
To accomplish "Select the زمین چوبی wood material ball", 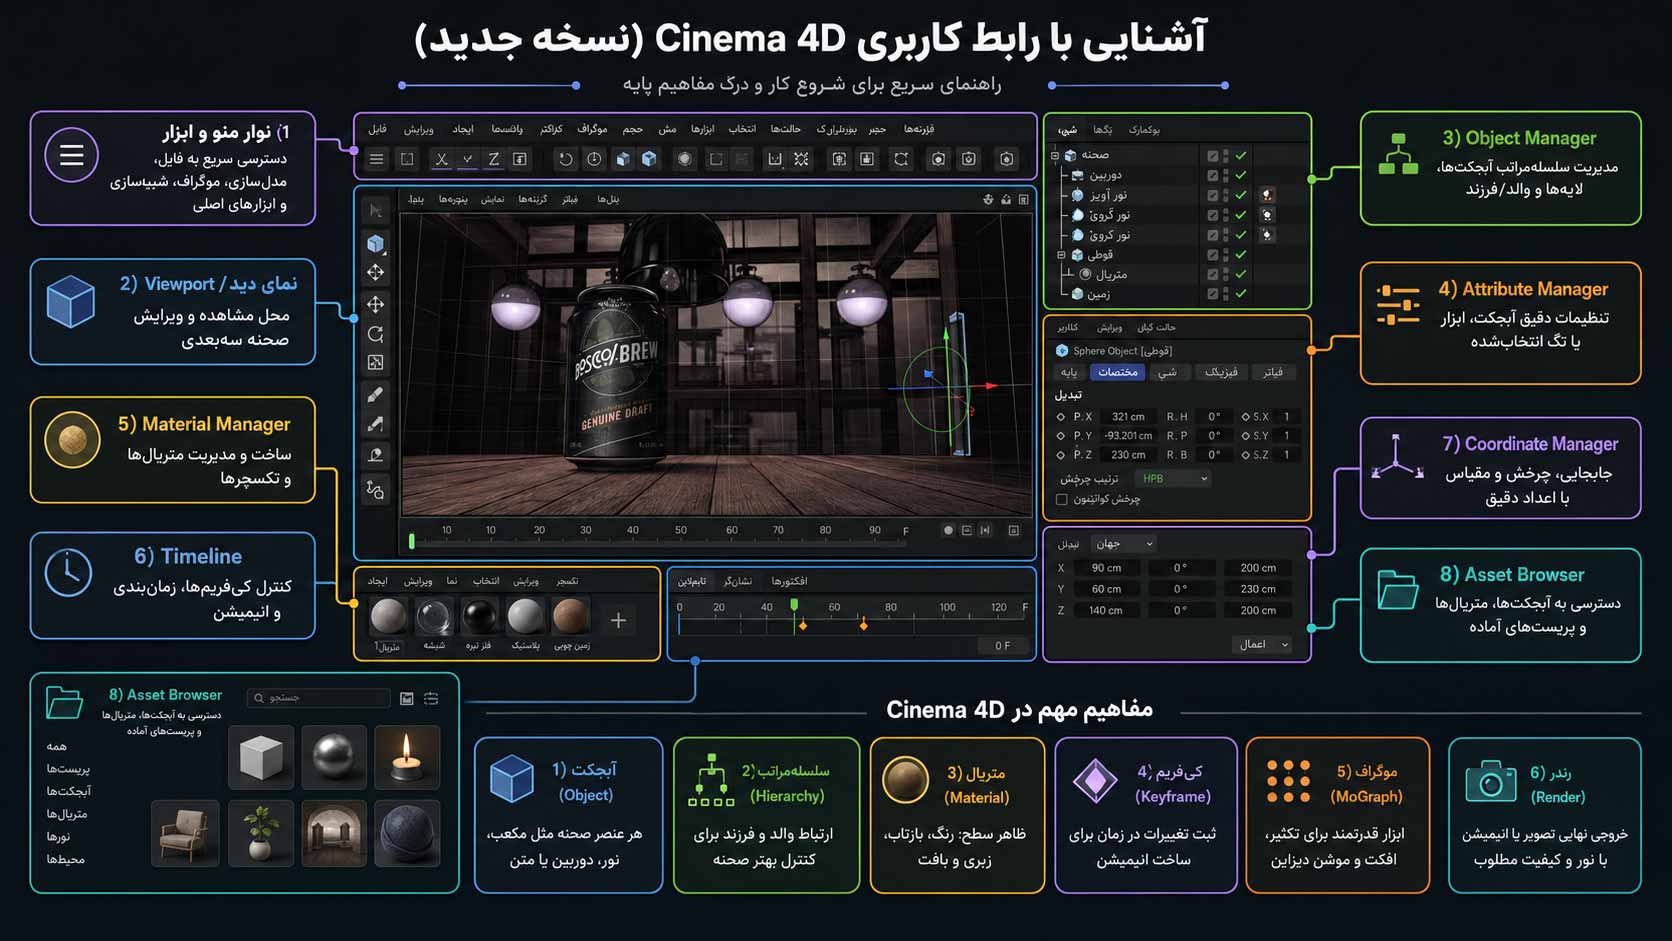I will (571, 617).
